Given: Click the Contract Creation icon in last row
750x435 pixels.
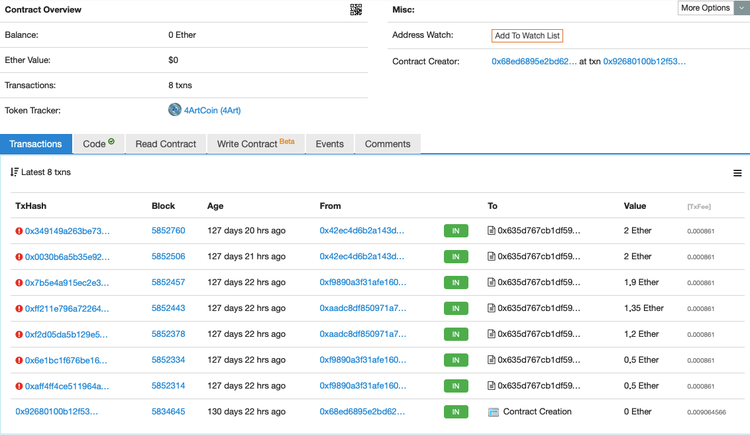Looking at the screenshot, I should coord(493,412).
